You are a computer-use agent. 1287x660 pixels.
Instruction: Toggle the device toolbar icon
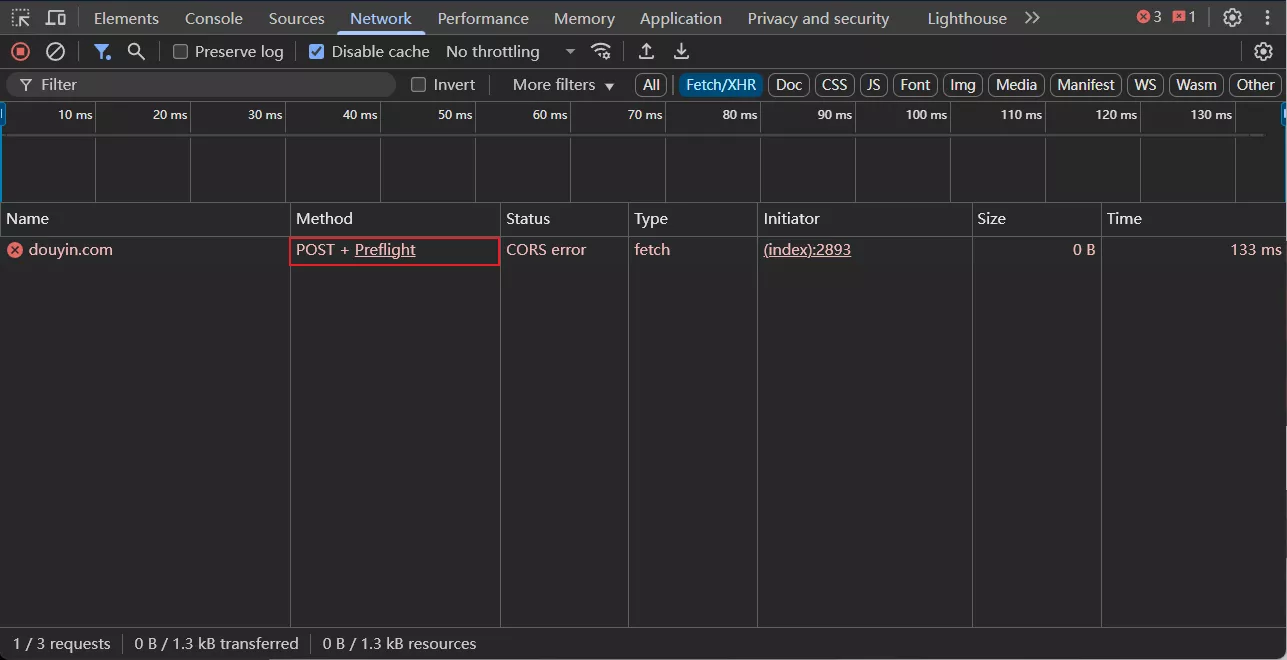56,18
